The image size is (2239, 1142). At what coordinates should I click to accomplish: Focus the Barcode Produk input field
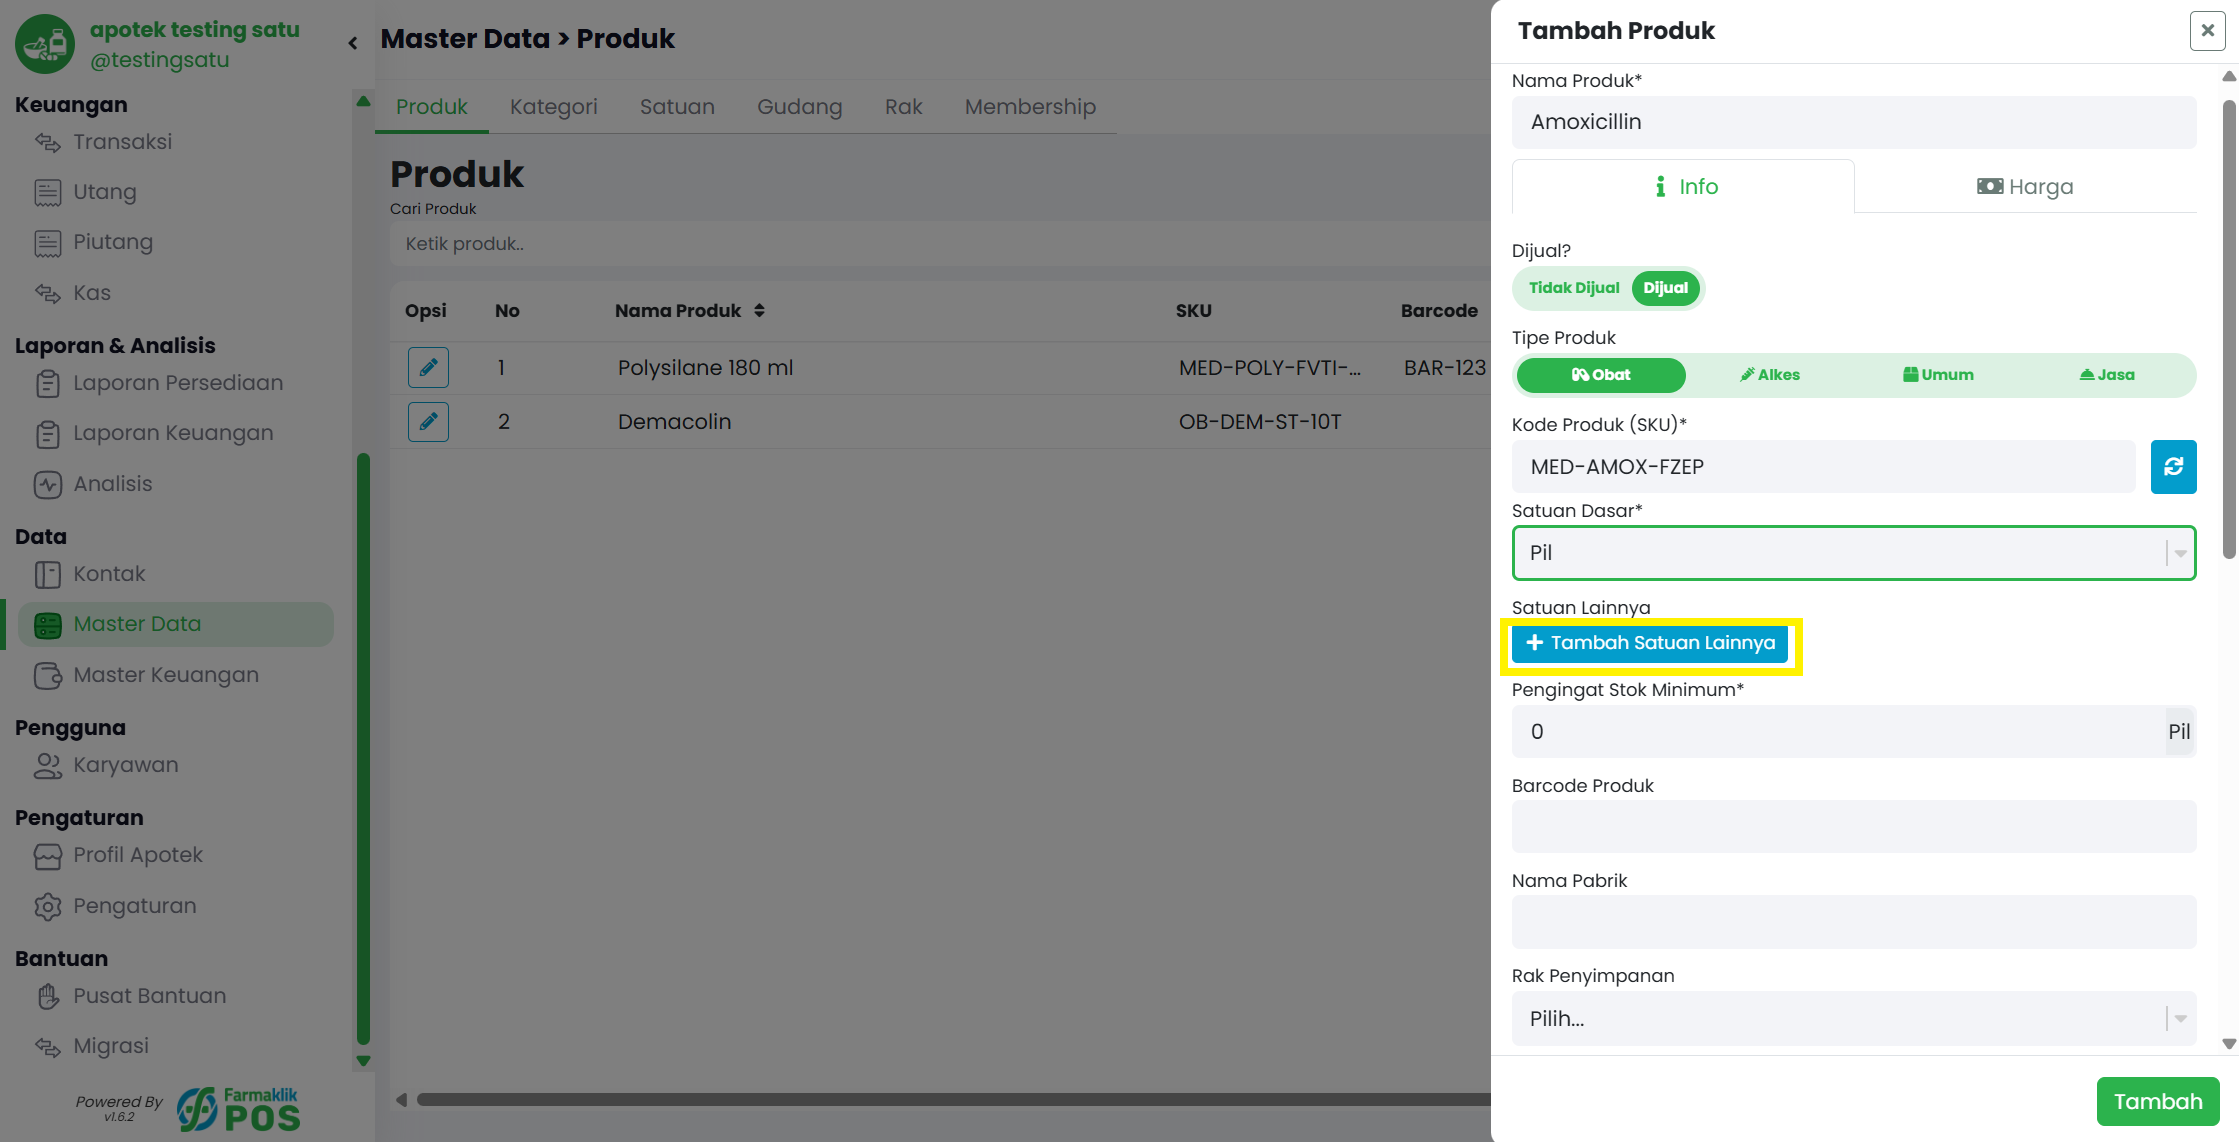[x=1853, y=826]
